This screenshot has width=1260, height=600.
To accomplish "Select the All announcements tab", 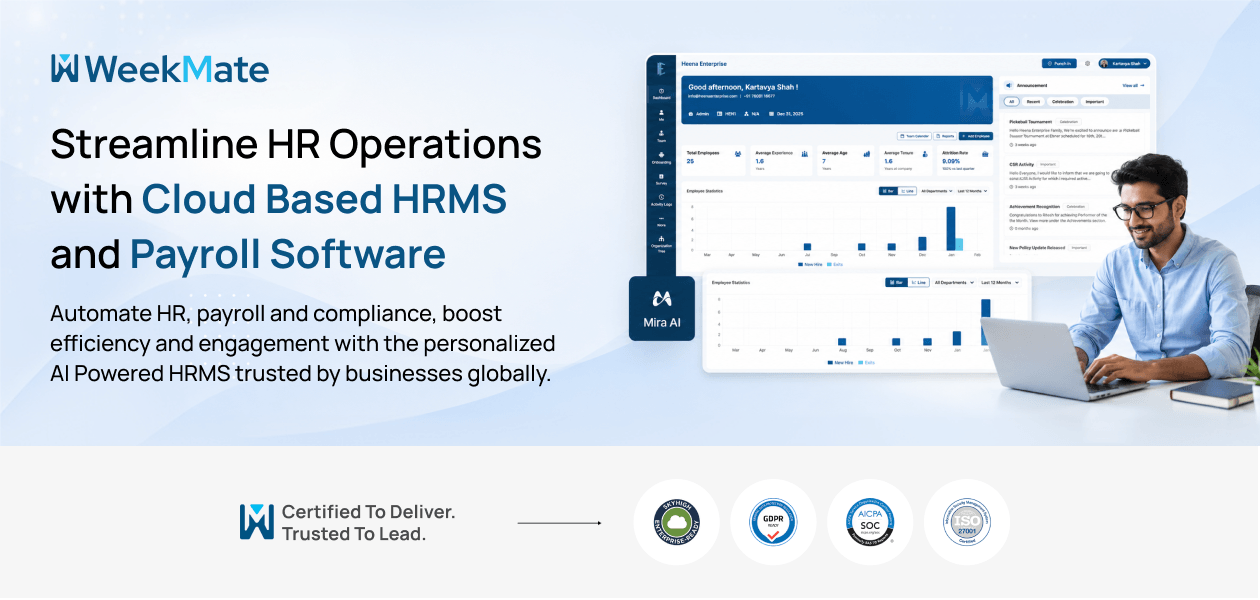I will coord(1012,102).
